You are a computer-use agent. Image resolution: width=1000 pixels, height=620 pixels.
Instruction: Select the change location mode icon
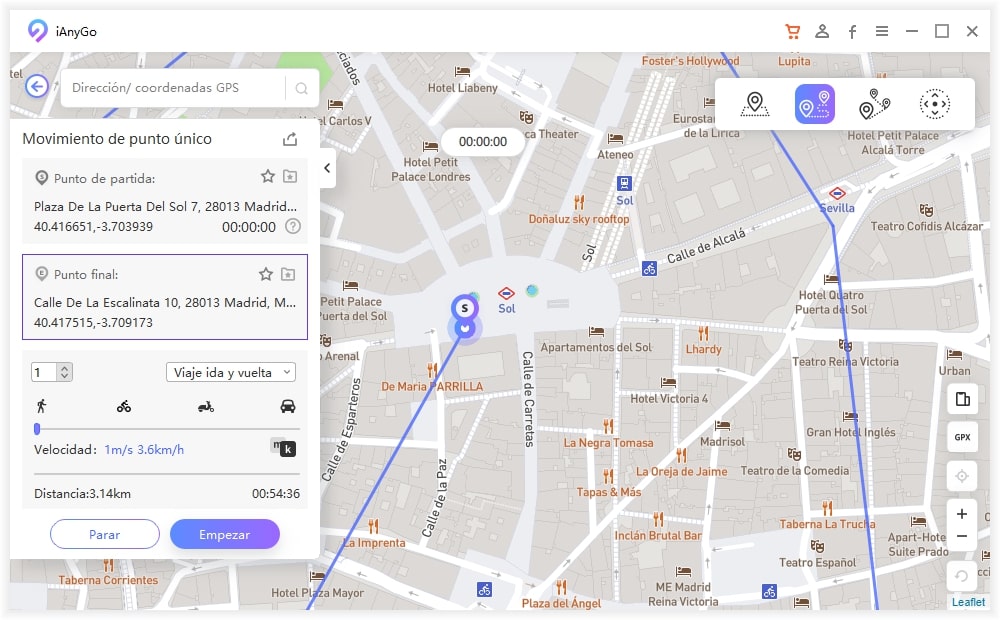coord(754,104)
